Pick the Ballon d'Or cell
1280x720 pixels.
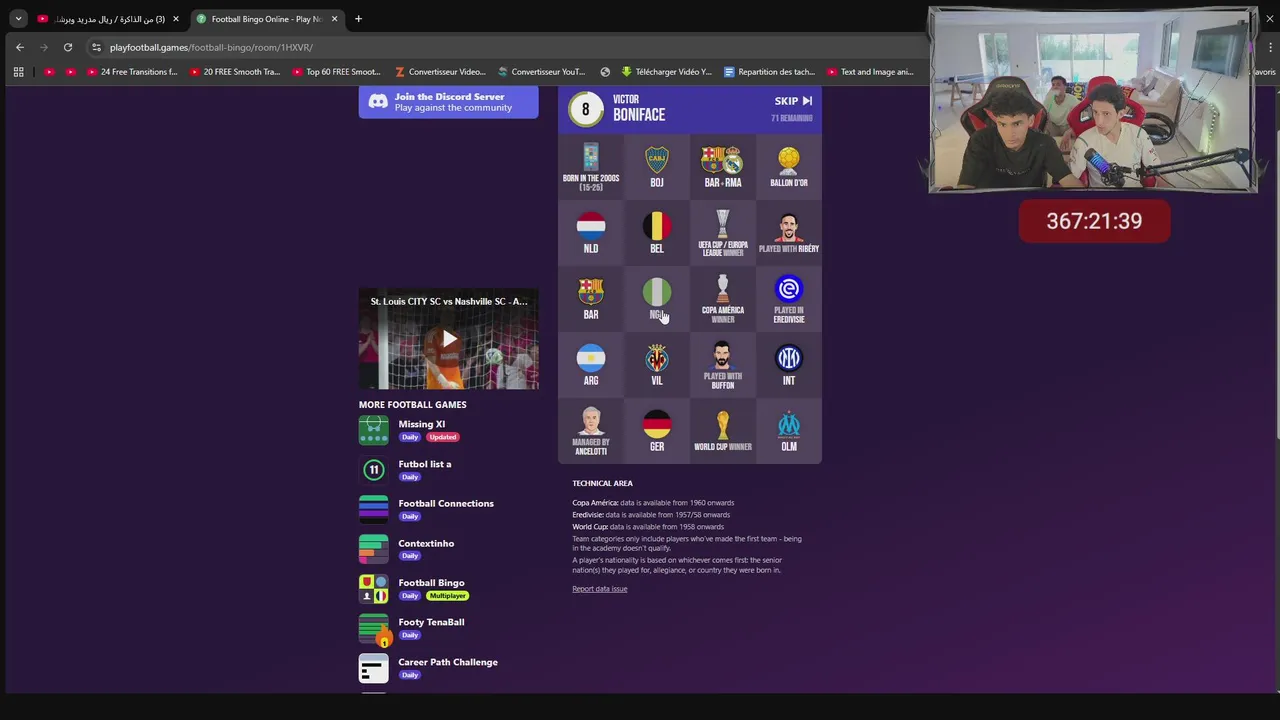[x=789, y=167]
